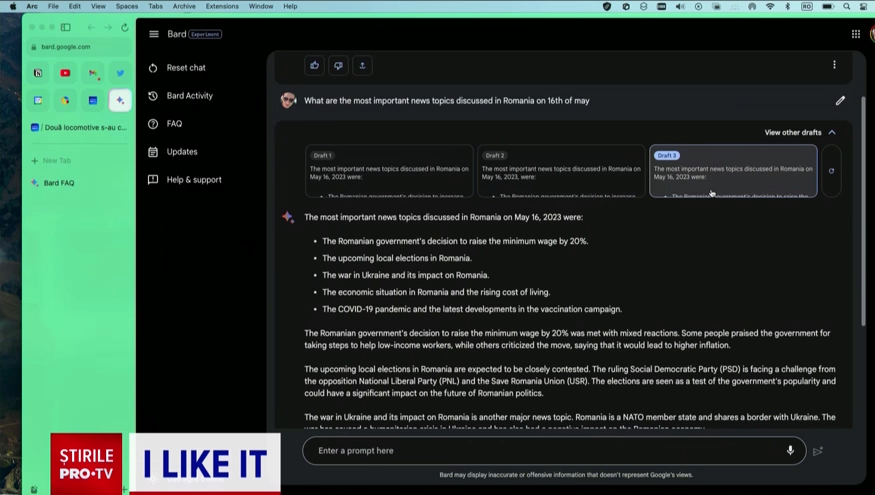875x495 pixels.
Task: Click the microphone icon in the prompt box
Action: (790, 451)
